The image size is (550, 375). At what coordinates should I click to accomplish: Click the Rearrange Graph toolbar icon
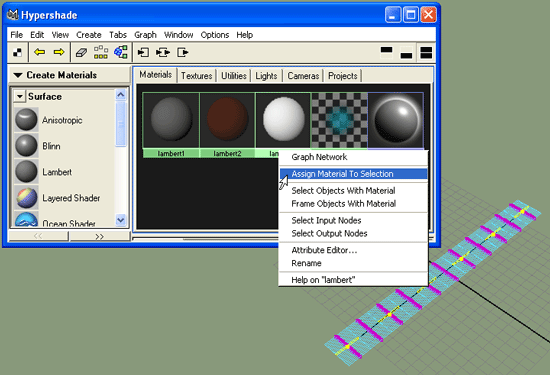point(101,52)
